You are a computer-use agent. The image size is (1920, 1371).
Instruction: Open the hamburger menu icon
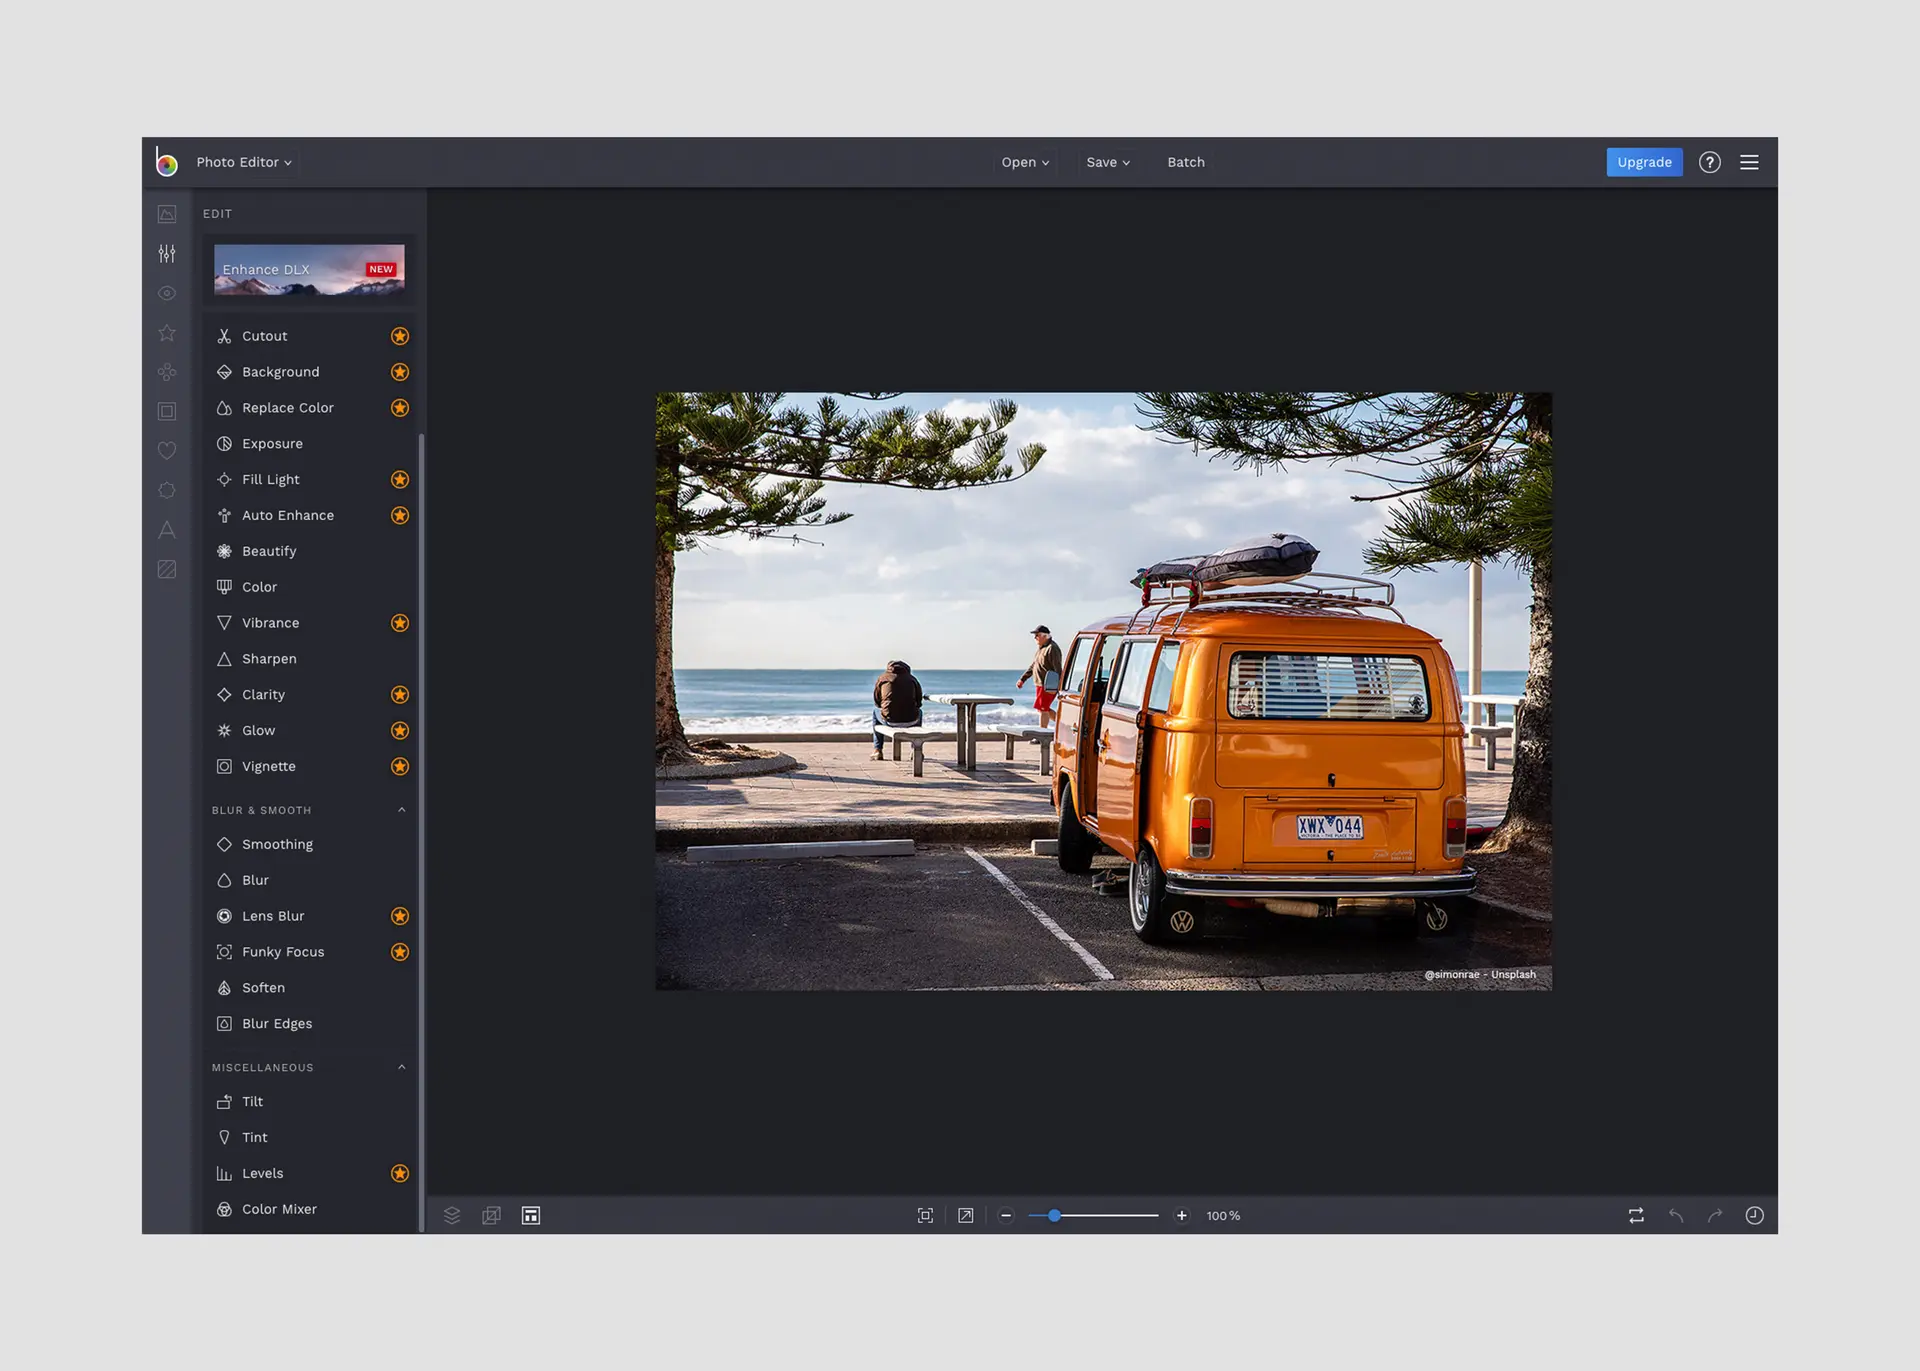tap(1749, 162)
